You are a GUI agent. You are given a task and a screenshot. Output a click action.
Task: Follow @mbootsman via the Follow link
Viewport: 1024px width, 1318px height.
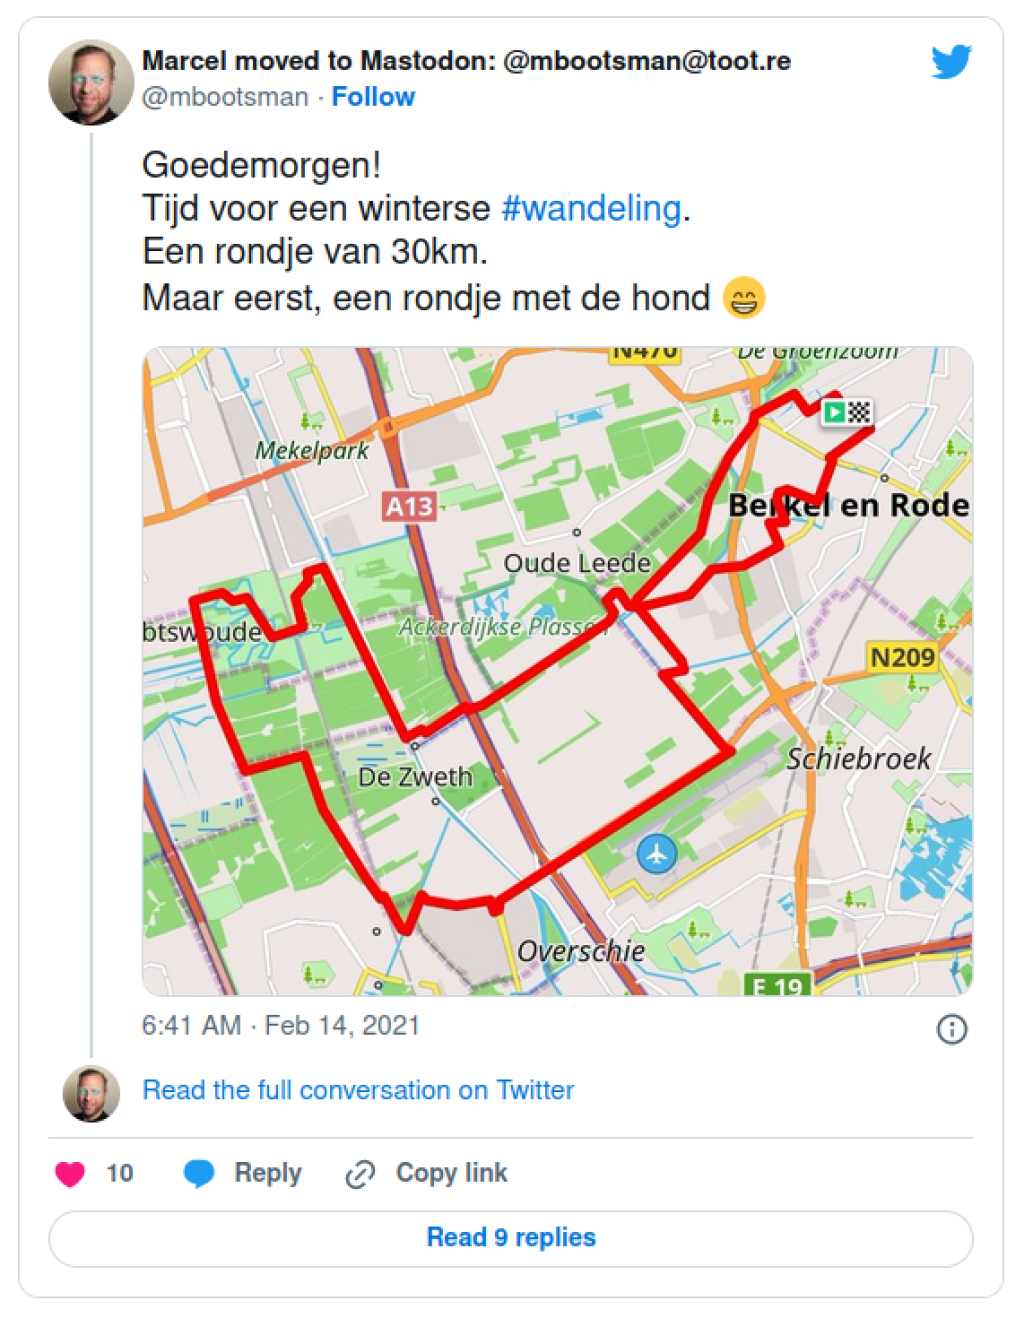coord(374,96)
